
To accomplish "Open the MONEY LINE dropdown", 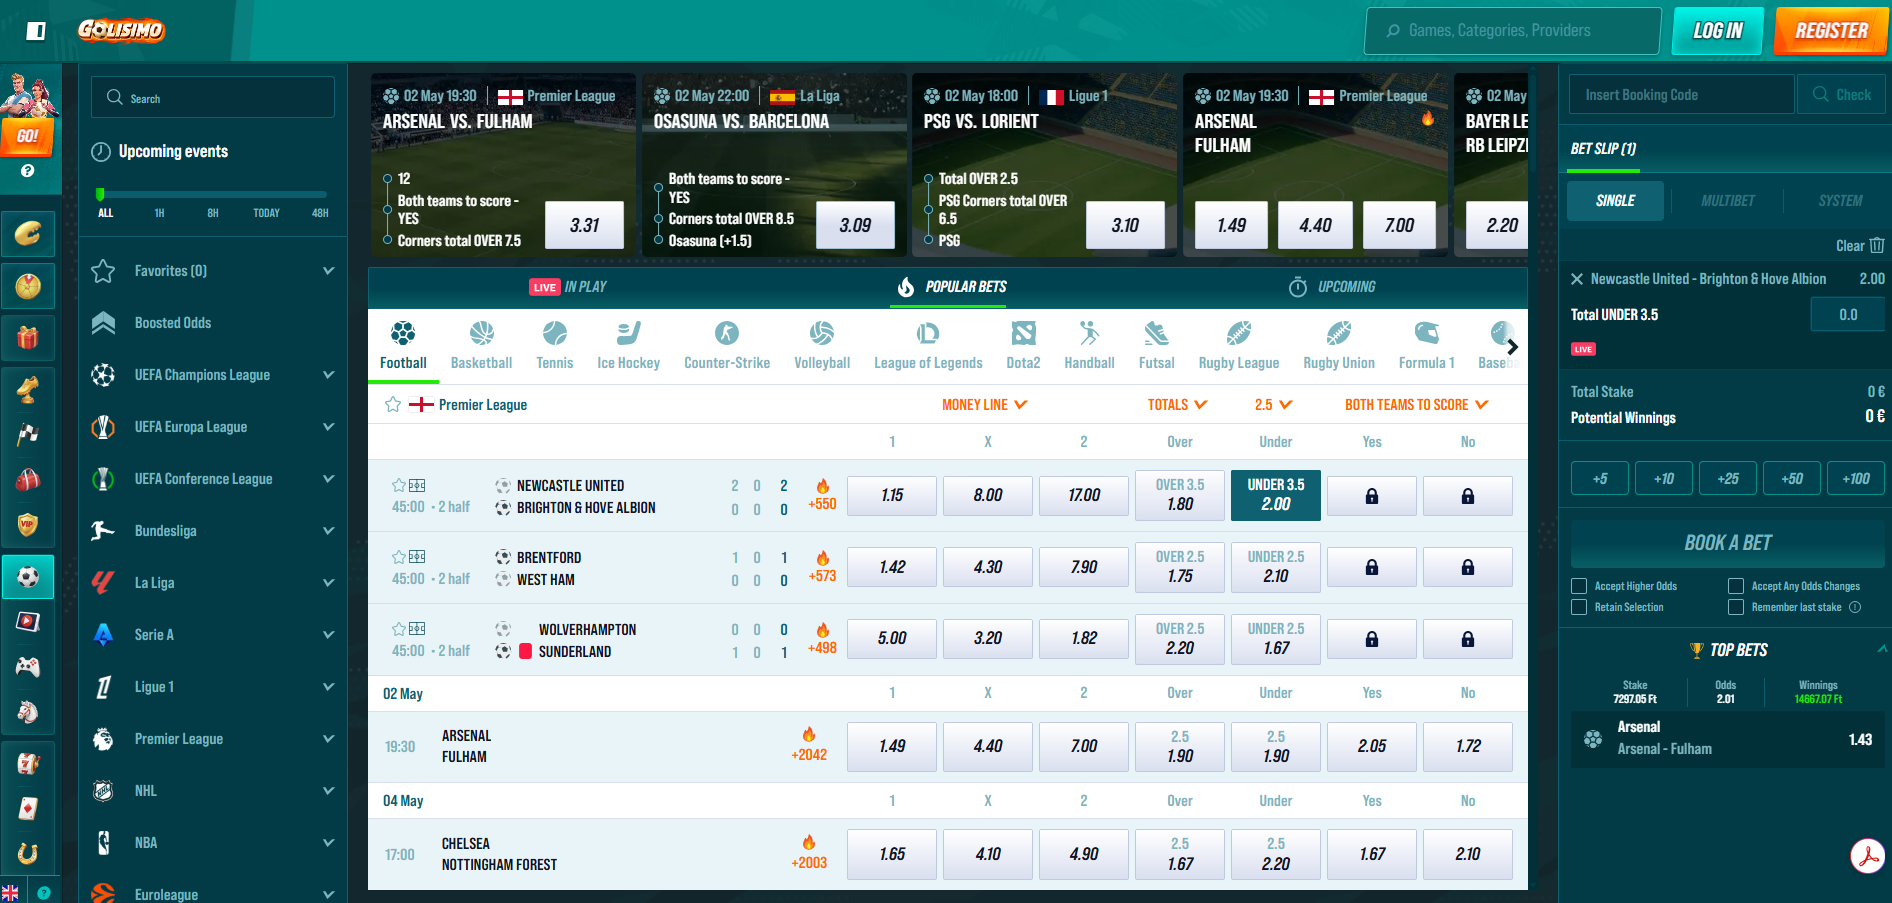I will (985, 405).
